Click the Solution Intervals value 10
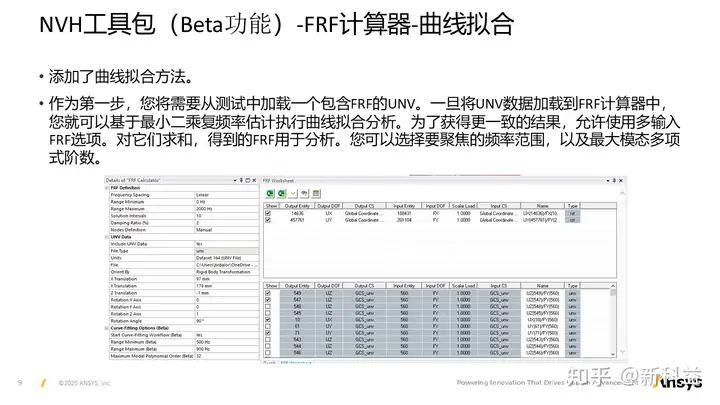 coord(227,216)
